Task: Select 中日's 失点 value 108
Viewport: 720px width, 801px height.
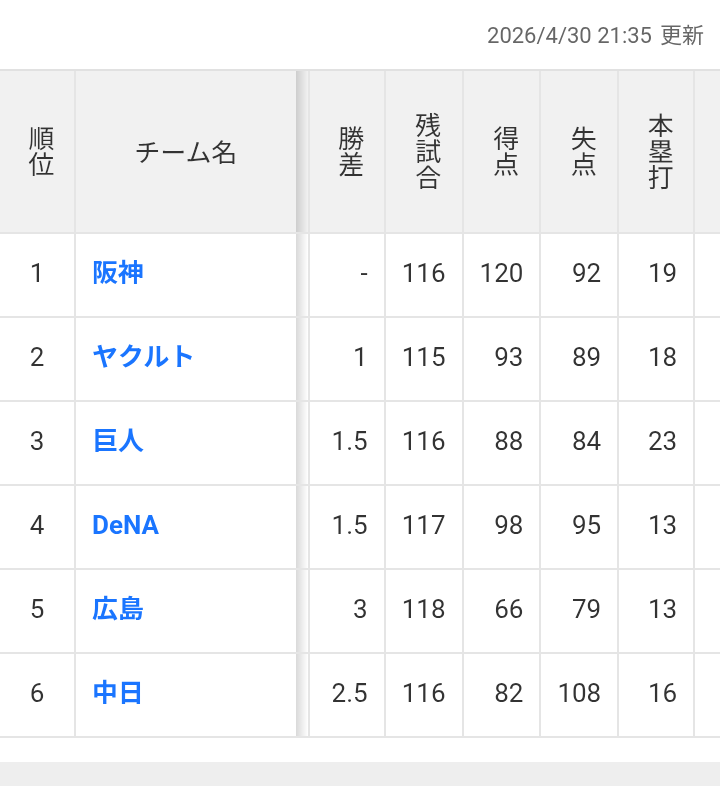Action: pos(579,693)
